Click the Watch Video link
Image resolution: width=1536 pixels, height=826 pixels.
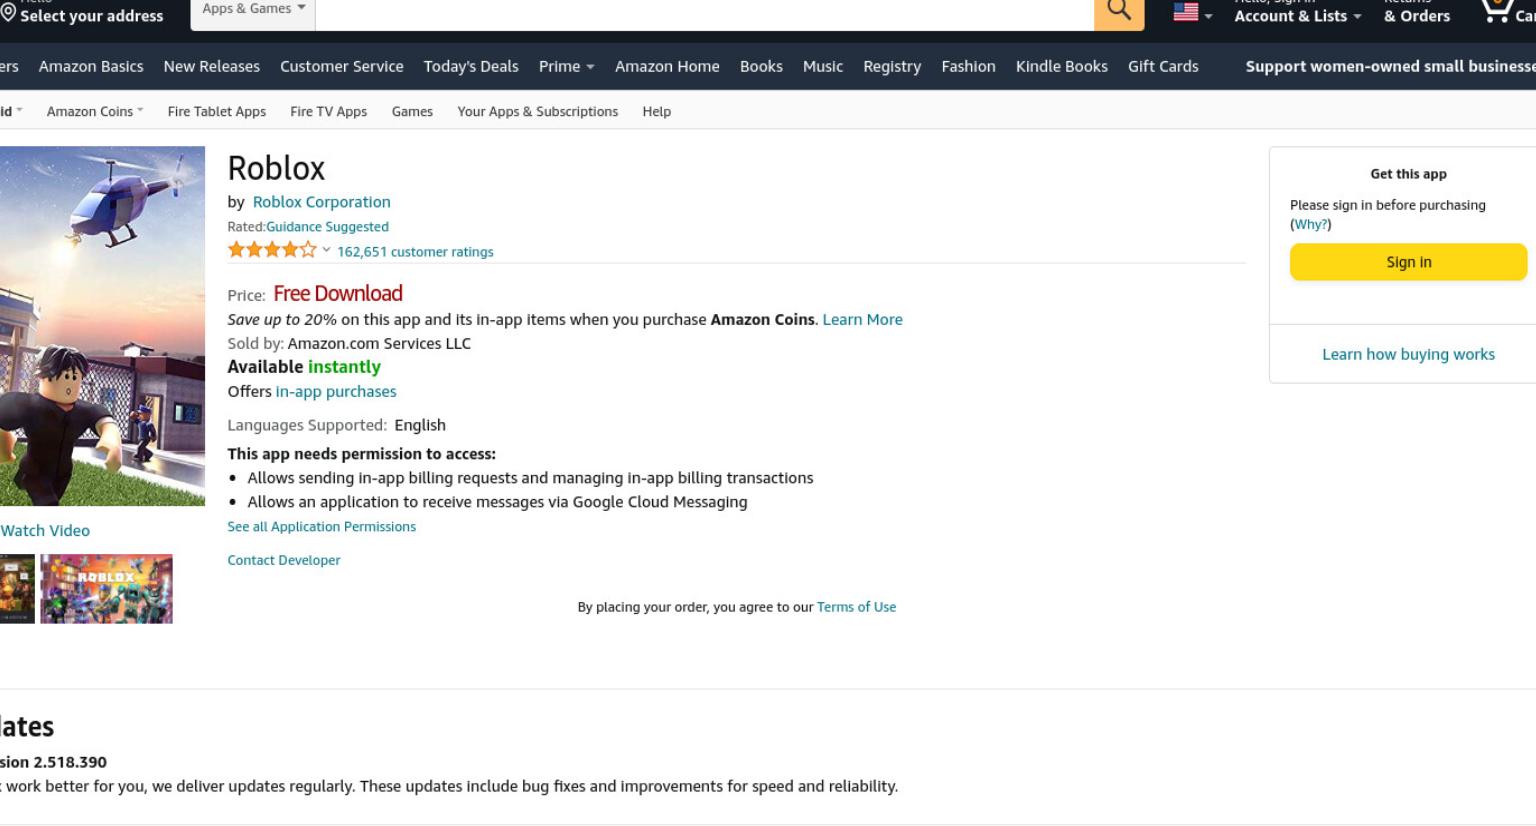click(x=45, y=531)
